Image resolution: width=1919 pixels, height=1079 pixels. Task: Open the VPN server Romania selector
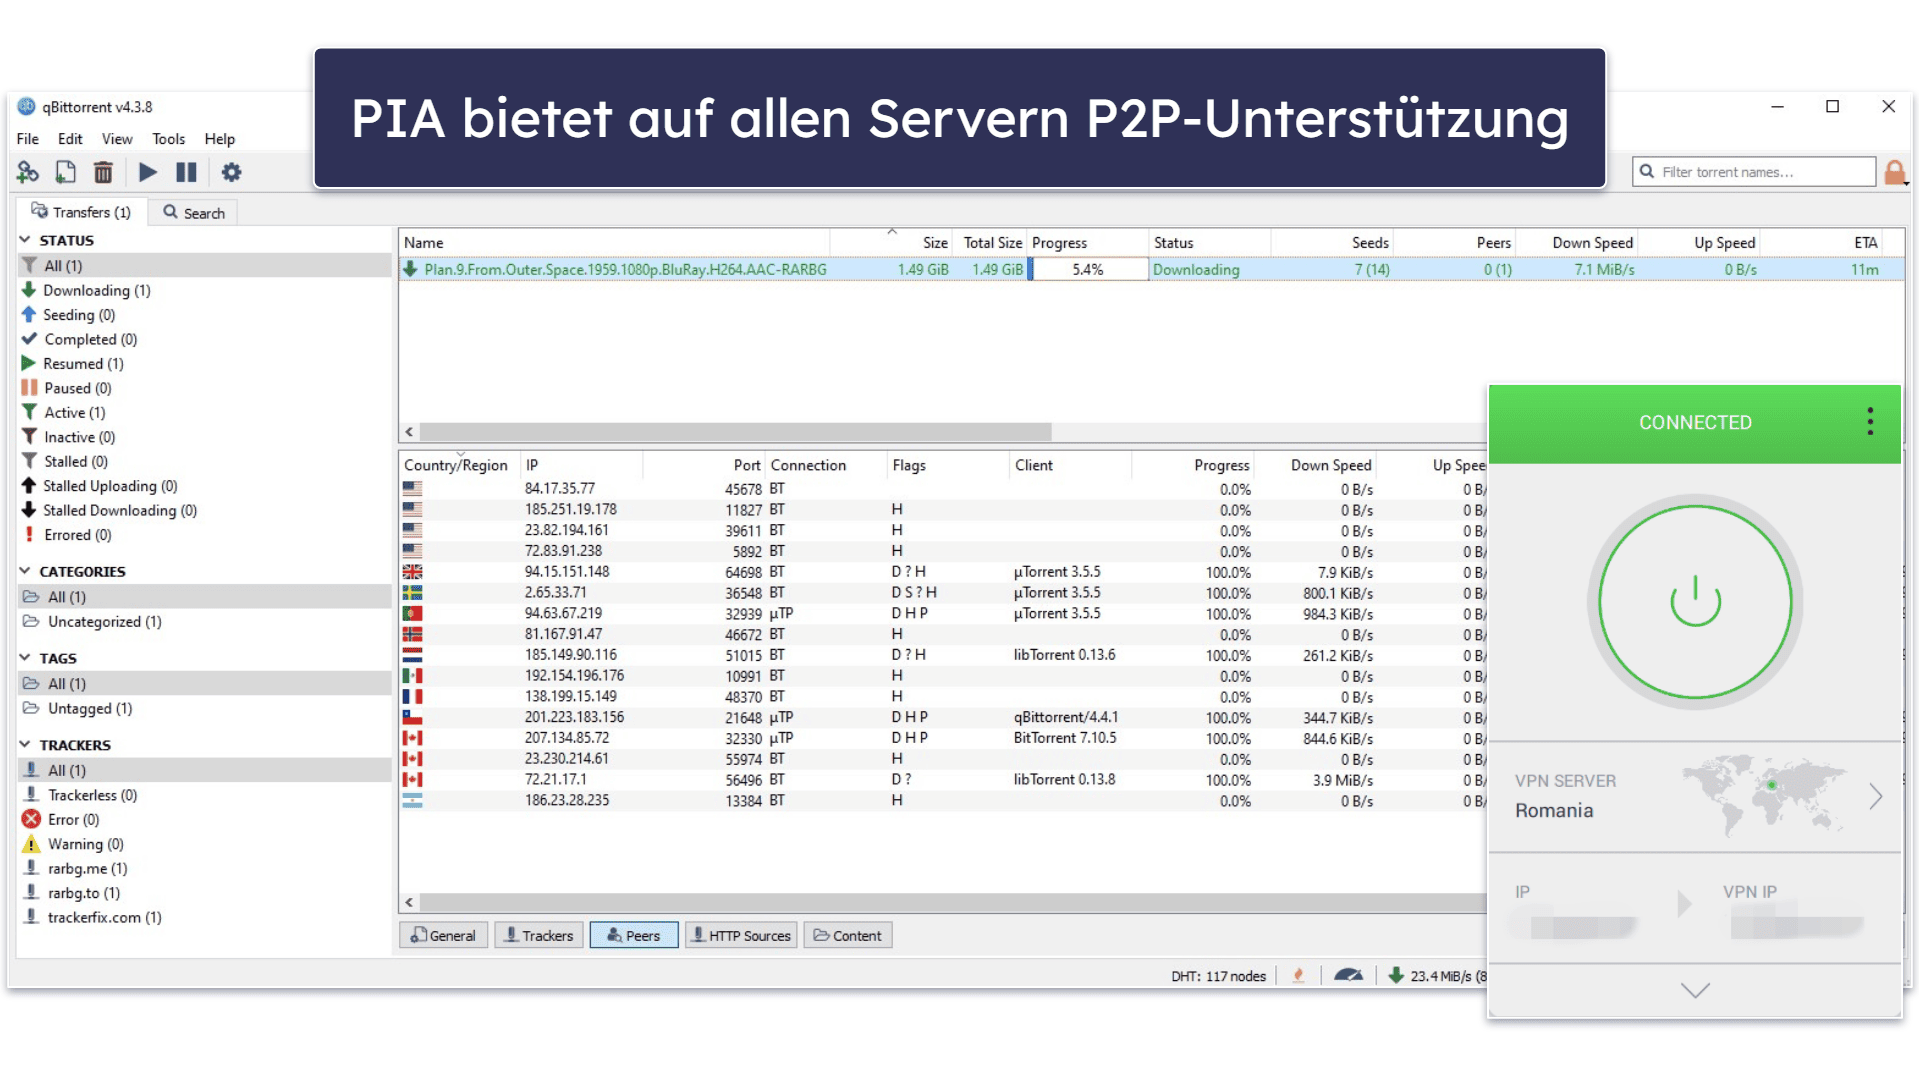pyautogui.click(x=1694, y=796)
